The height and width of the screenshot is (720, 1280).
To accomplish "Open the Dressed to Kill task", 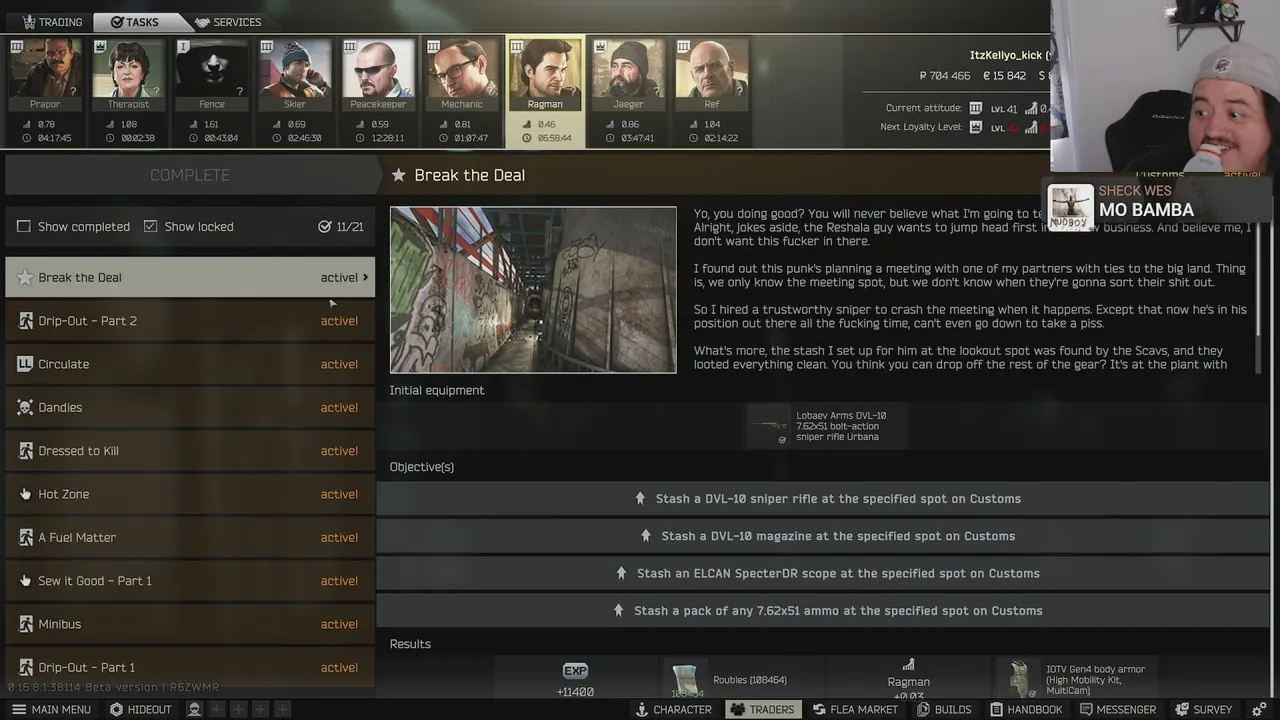I will (190, 451).
